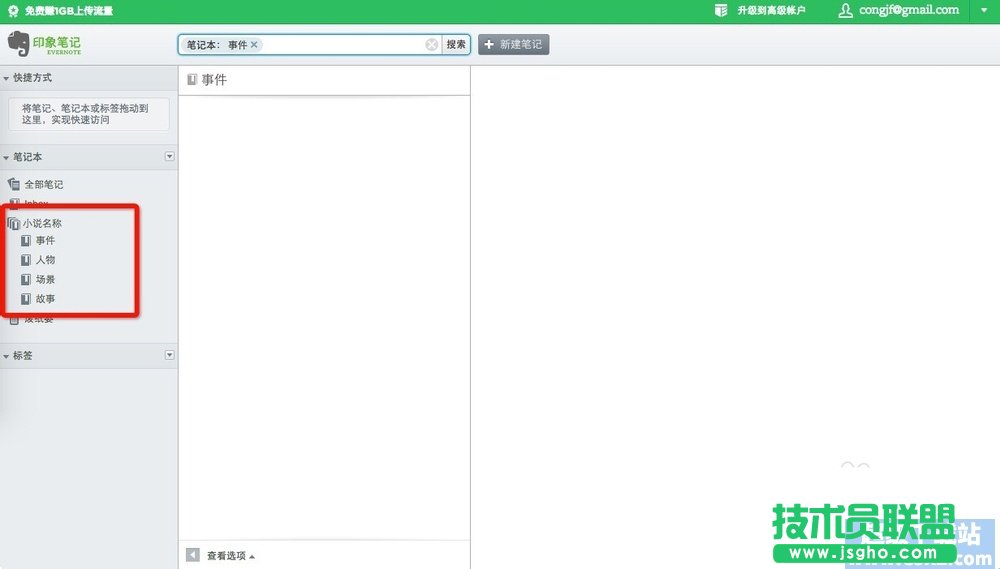Click the Evernote elephant logo
The height and width of the screenshot is (569, 1000).
pyautogui.click(x=18, y=43)
